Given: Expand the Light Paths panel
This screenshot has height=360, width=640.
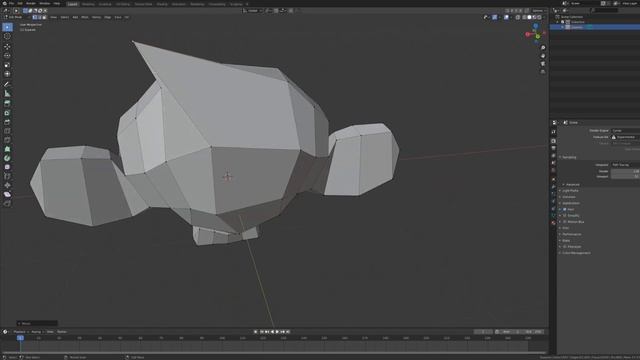Looking at the screenshot, I should pyautogui.click(x=570, y=191).
